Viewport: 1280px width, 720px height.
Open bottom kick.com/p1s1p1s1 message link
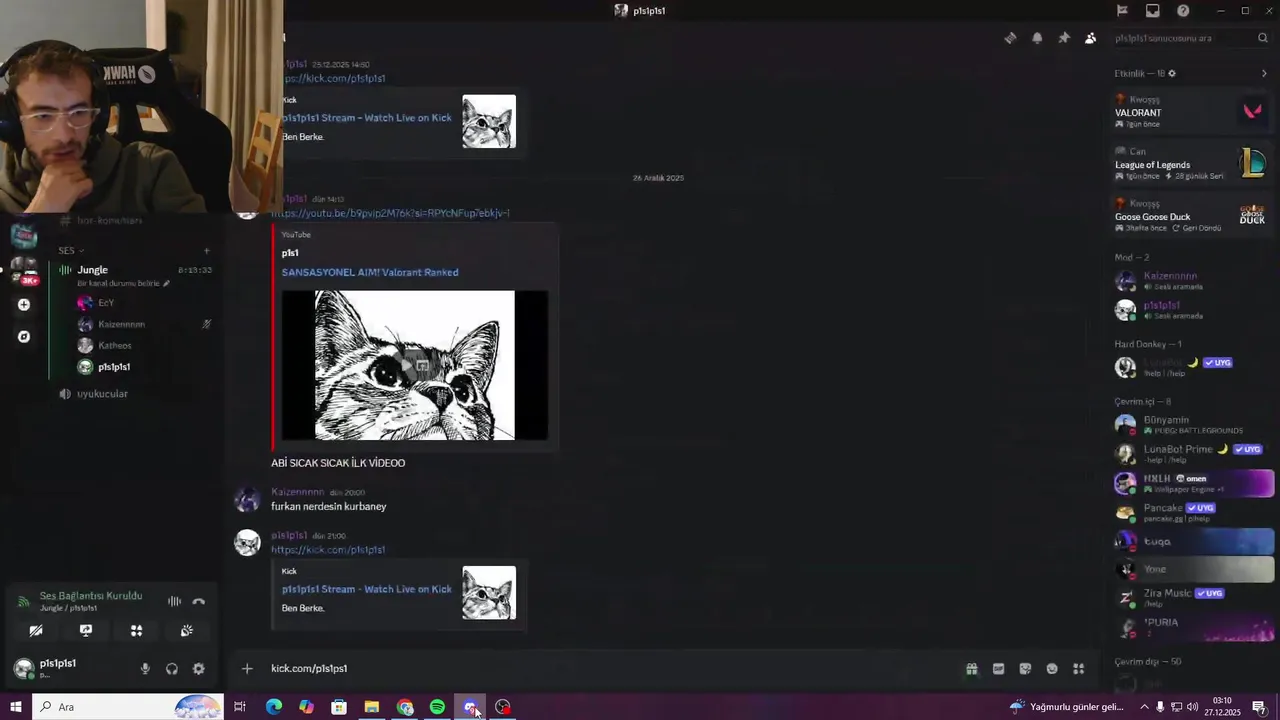328,549
